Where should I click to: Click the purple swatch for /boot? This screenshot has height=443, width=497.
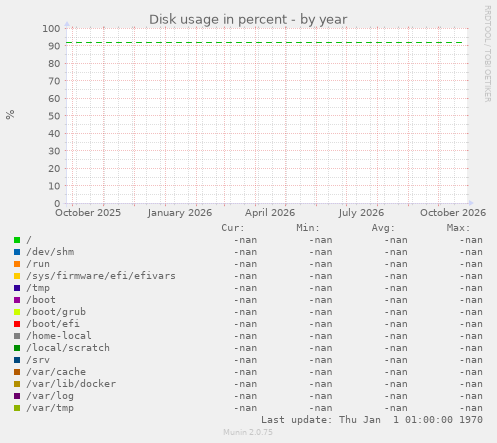point(17,300)
